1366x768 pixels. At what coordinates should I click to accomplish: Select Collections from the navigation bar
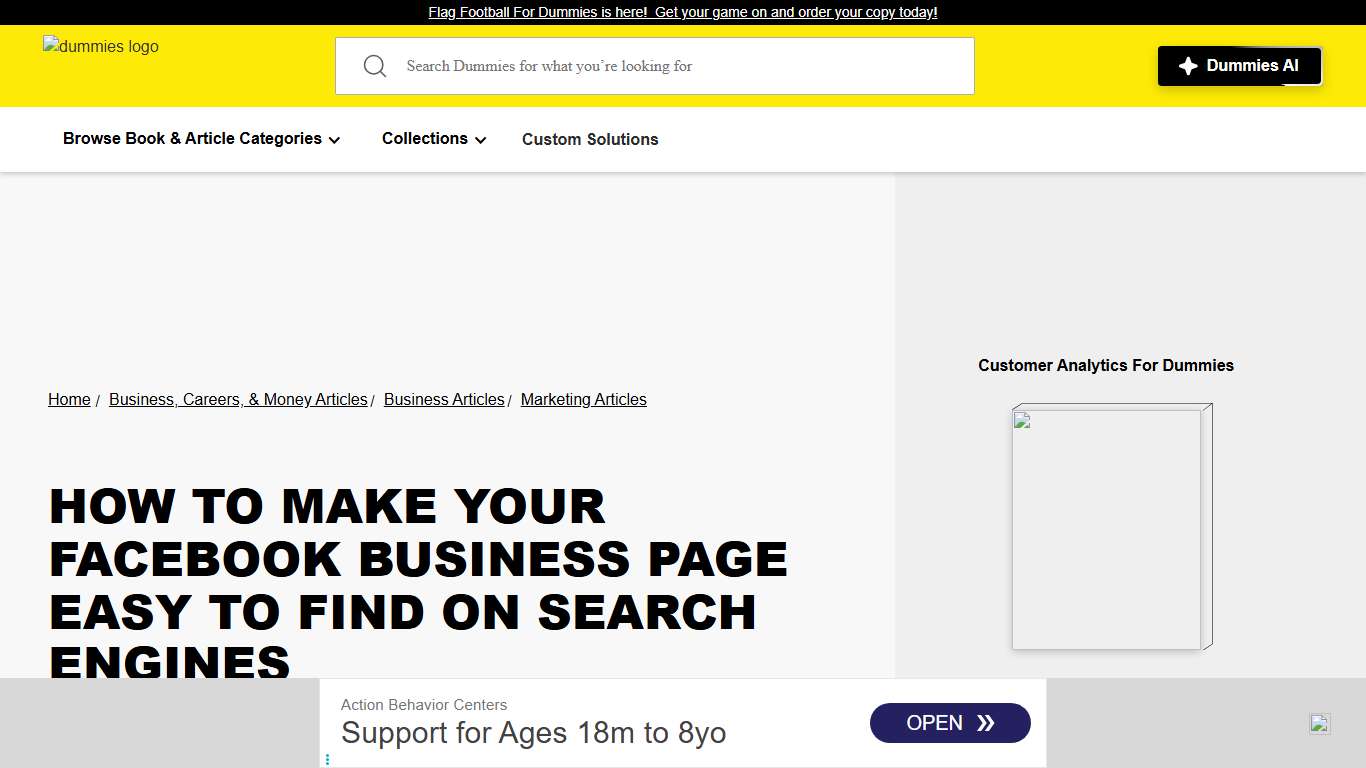pyautogui.click(x=424, y=139)
